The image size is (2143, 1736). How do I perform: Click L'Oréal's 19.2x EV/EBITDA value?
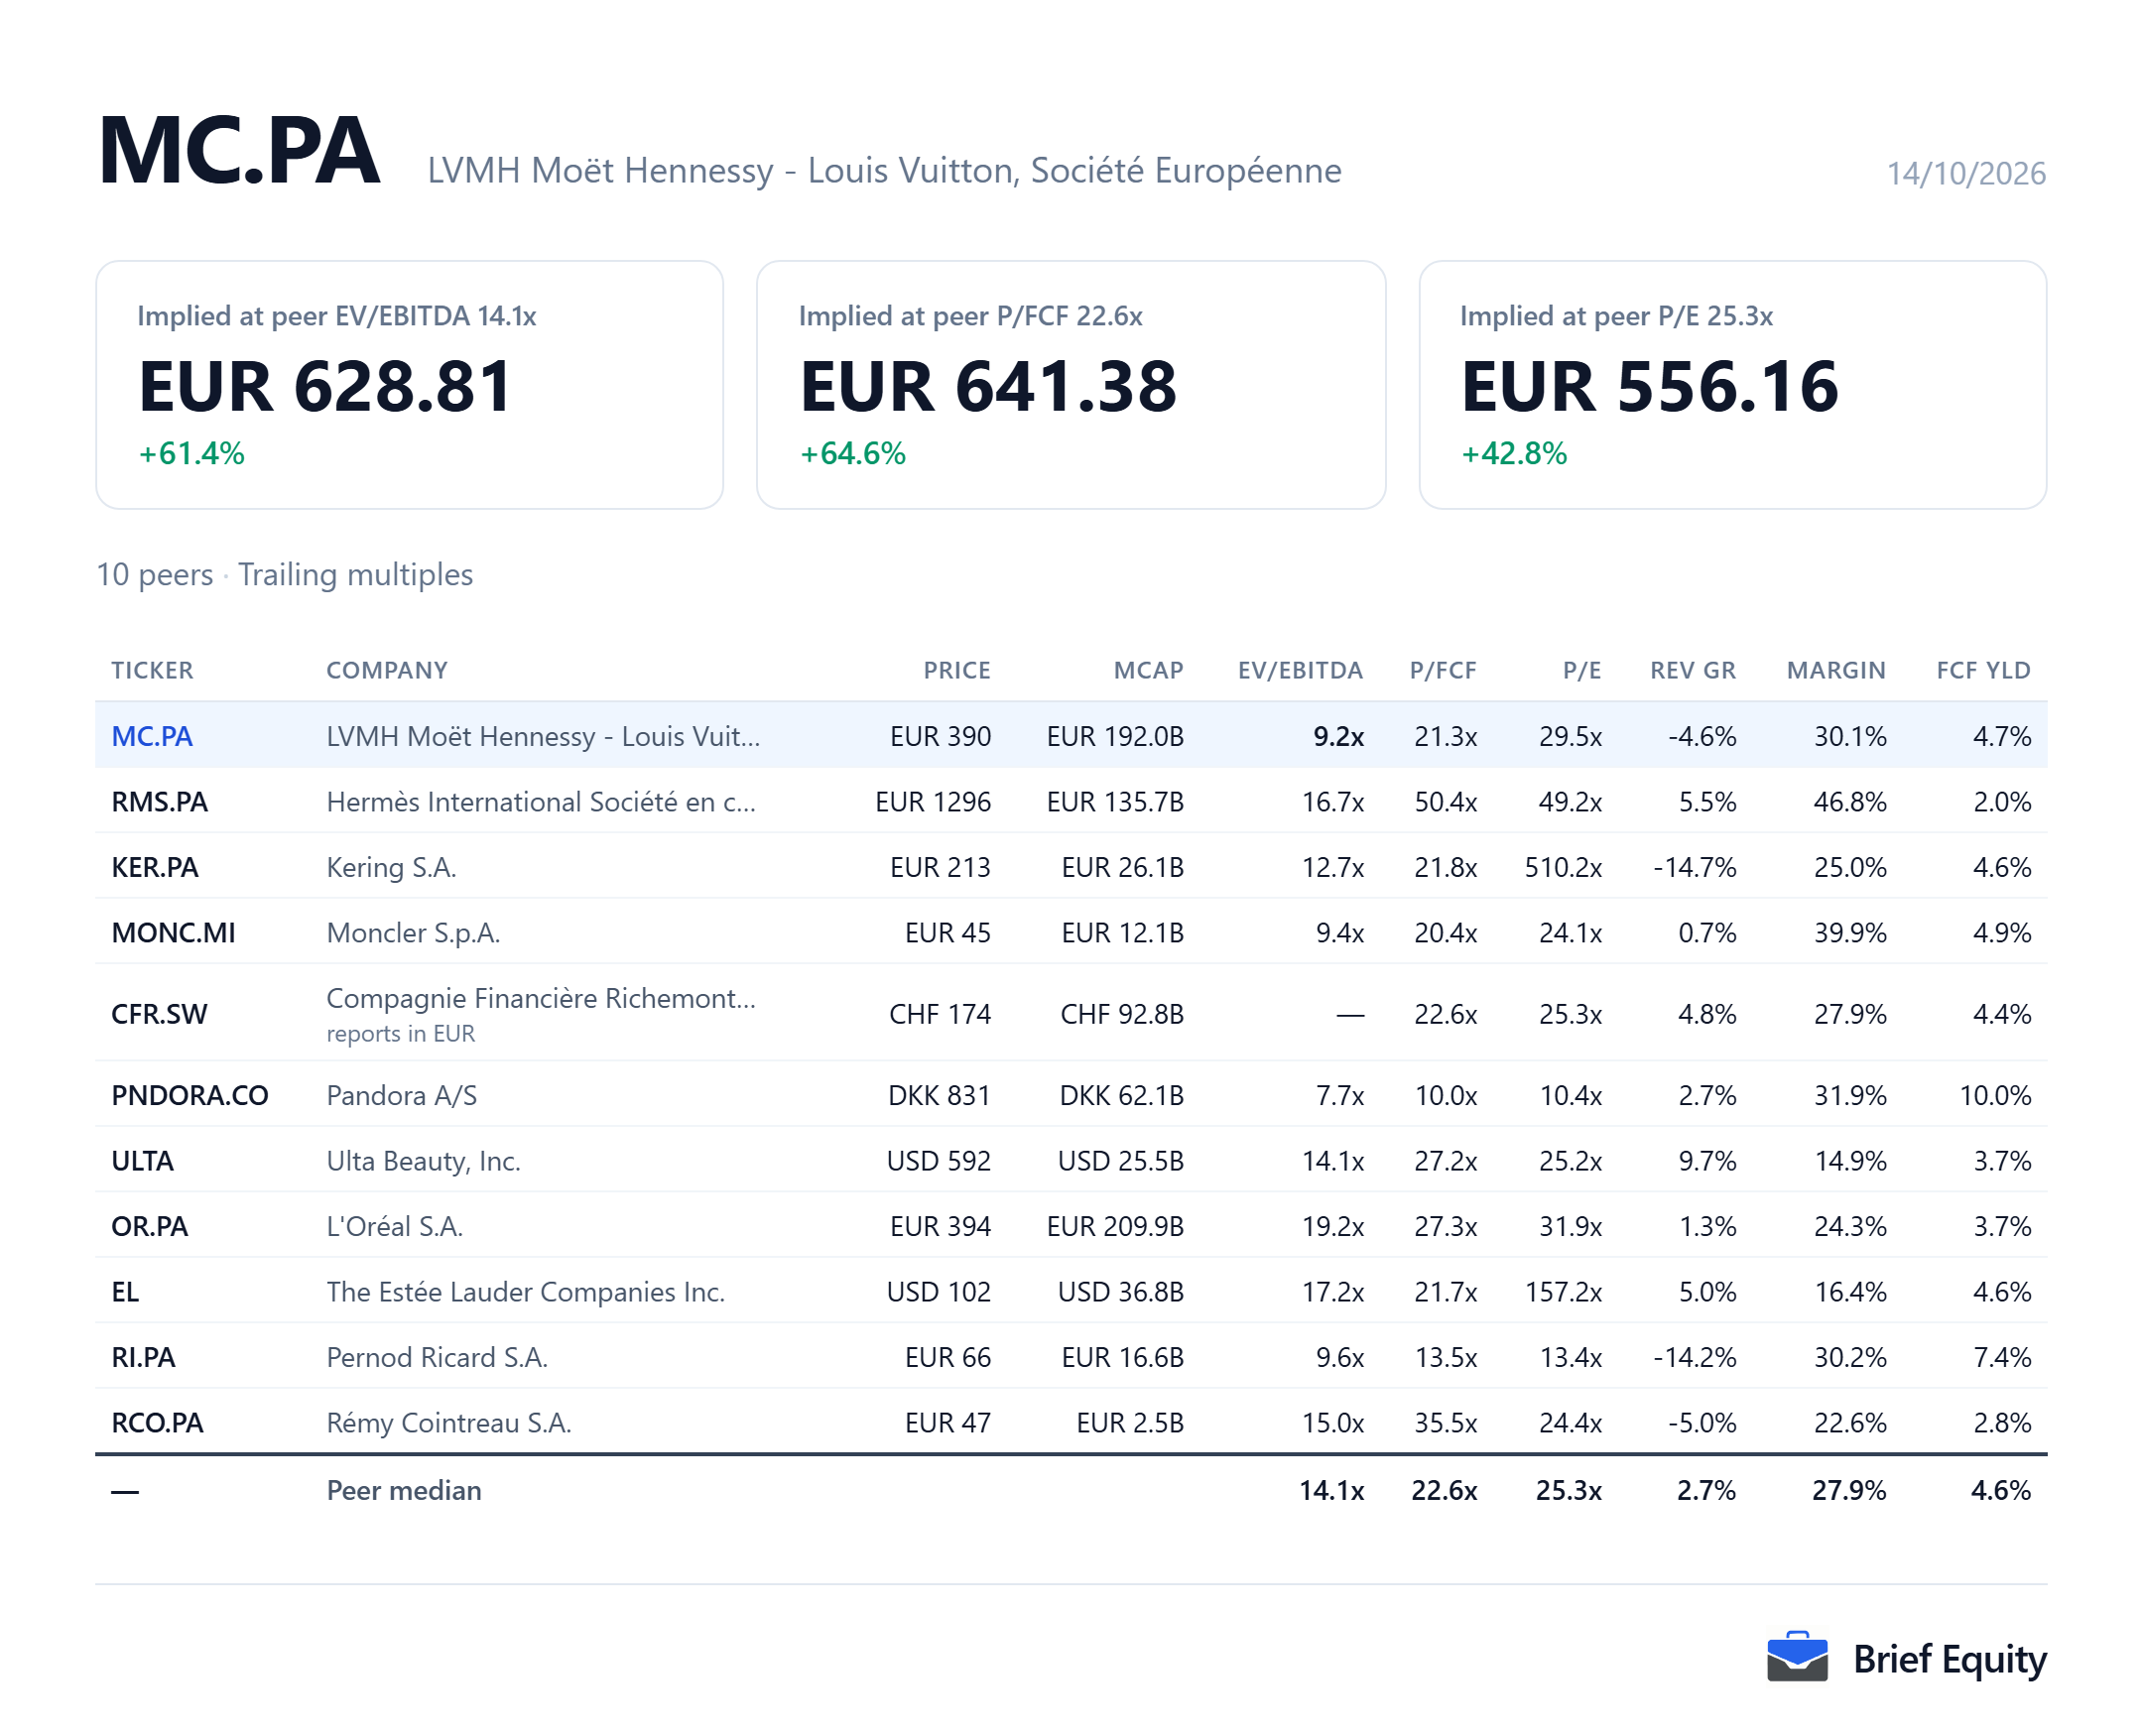1332,1226
